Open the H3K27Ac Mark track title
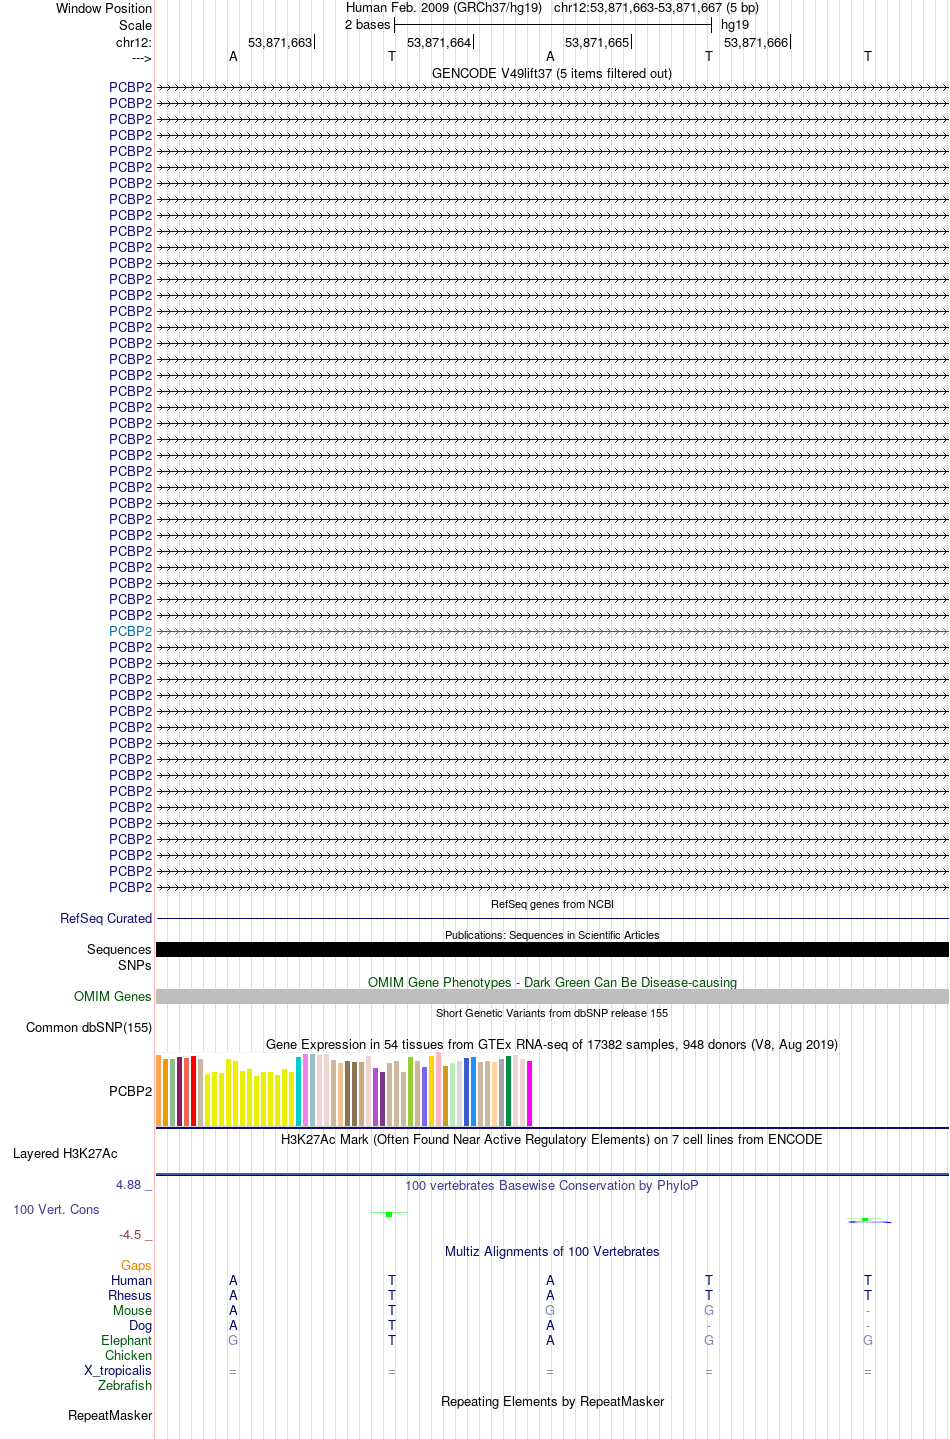 (552, 1139)
